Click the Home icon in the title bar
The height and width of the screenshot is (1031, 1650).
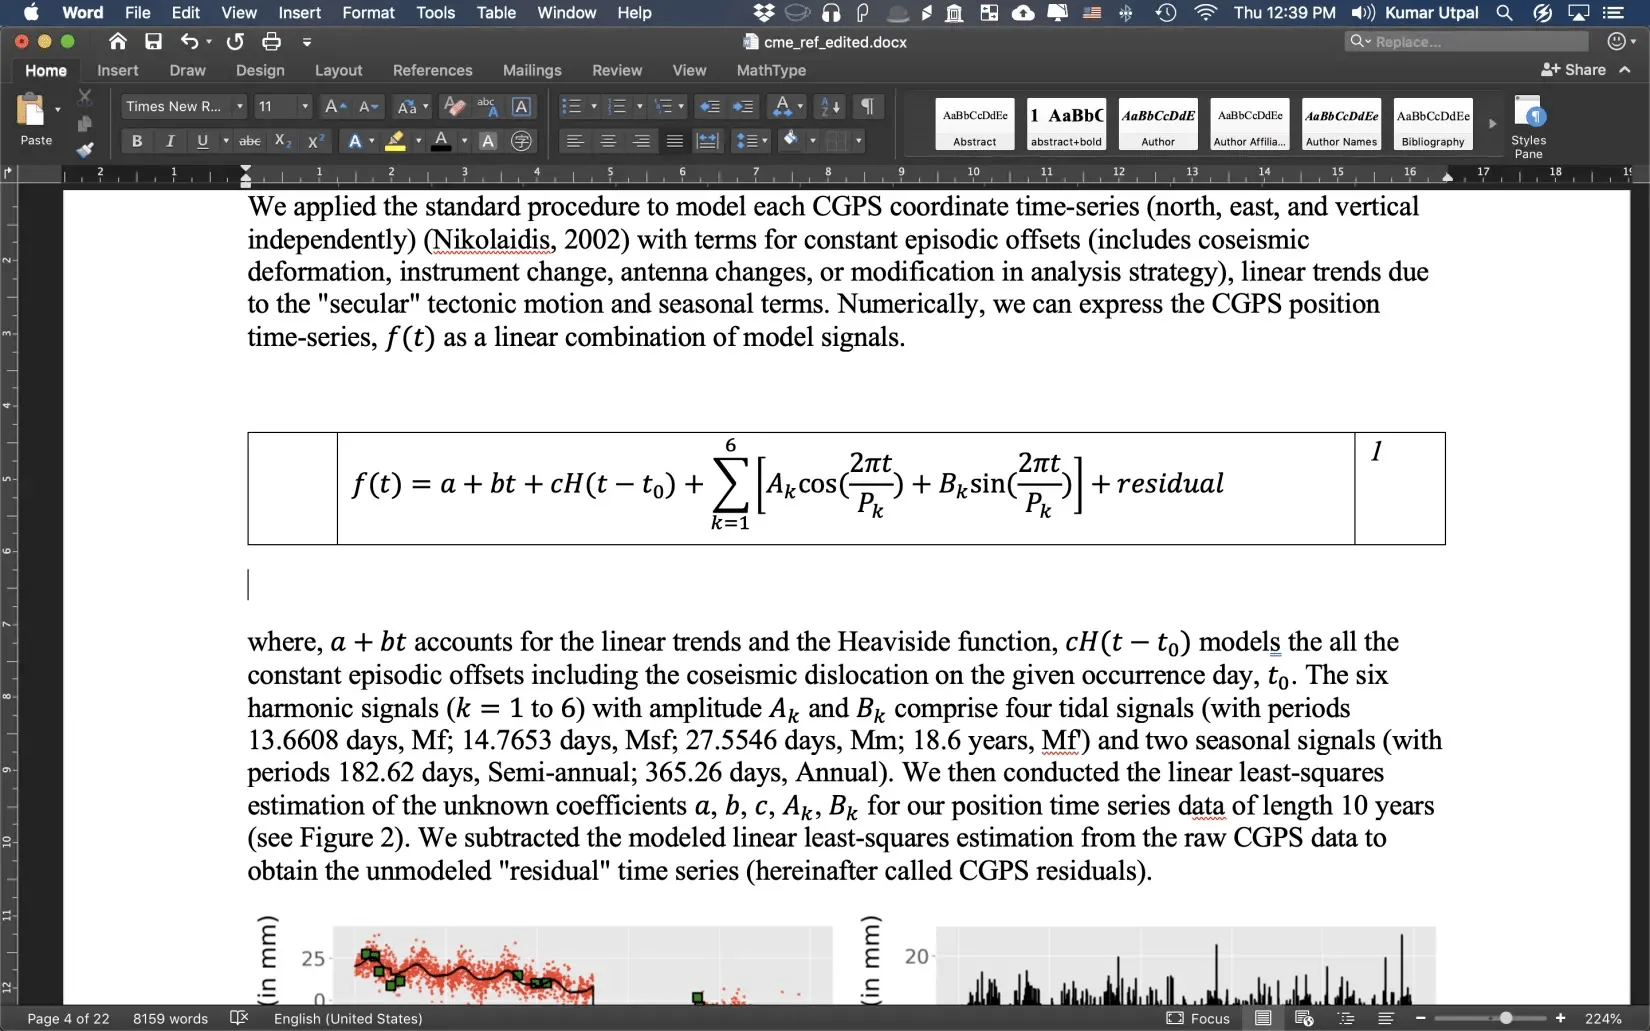[118, 42]
